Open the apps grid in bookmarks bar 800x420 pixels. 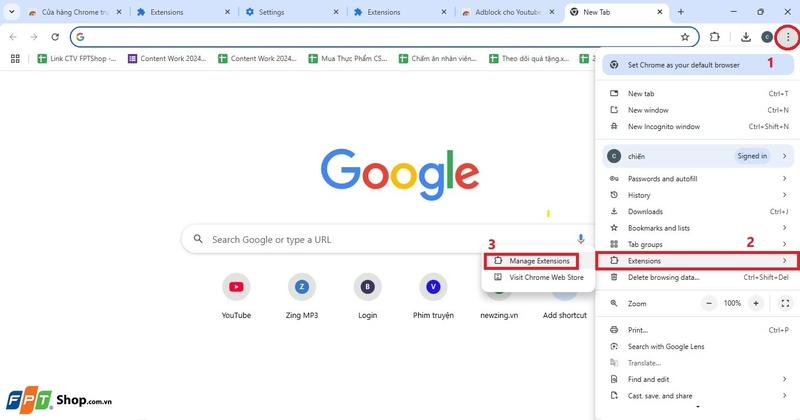15,59
